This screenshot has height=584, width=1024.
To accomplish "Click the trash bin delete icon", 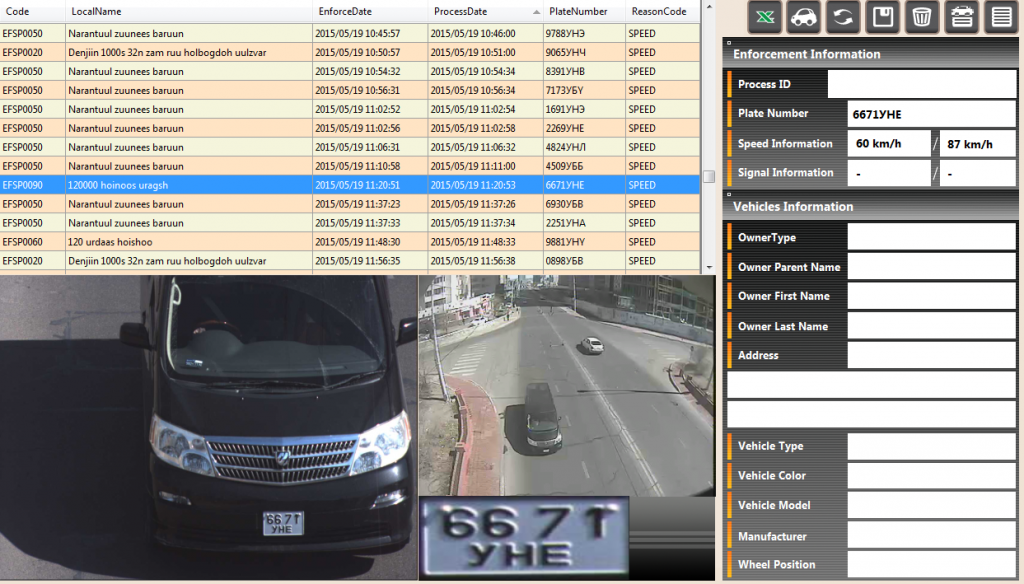I will [922, 17].
